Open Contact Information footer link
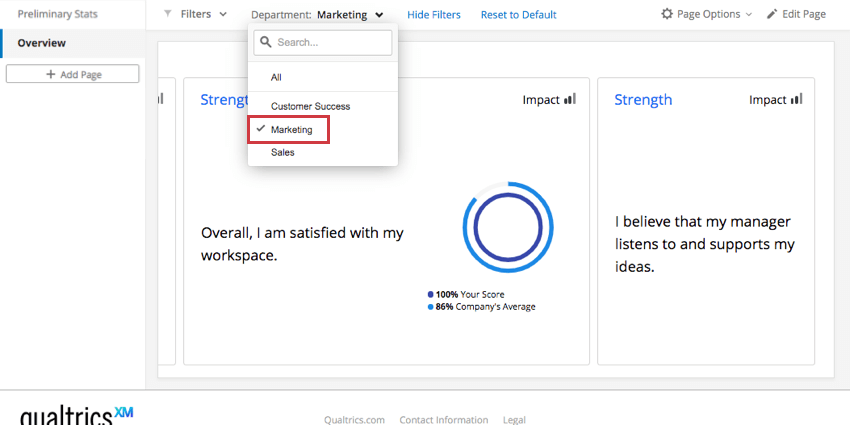This screenshot has height=425, width=850. [x=443, y=420]
